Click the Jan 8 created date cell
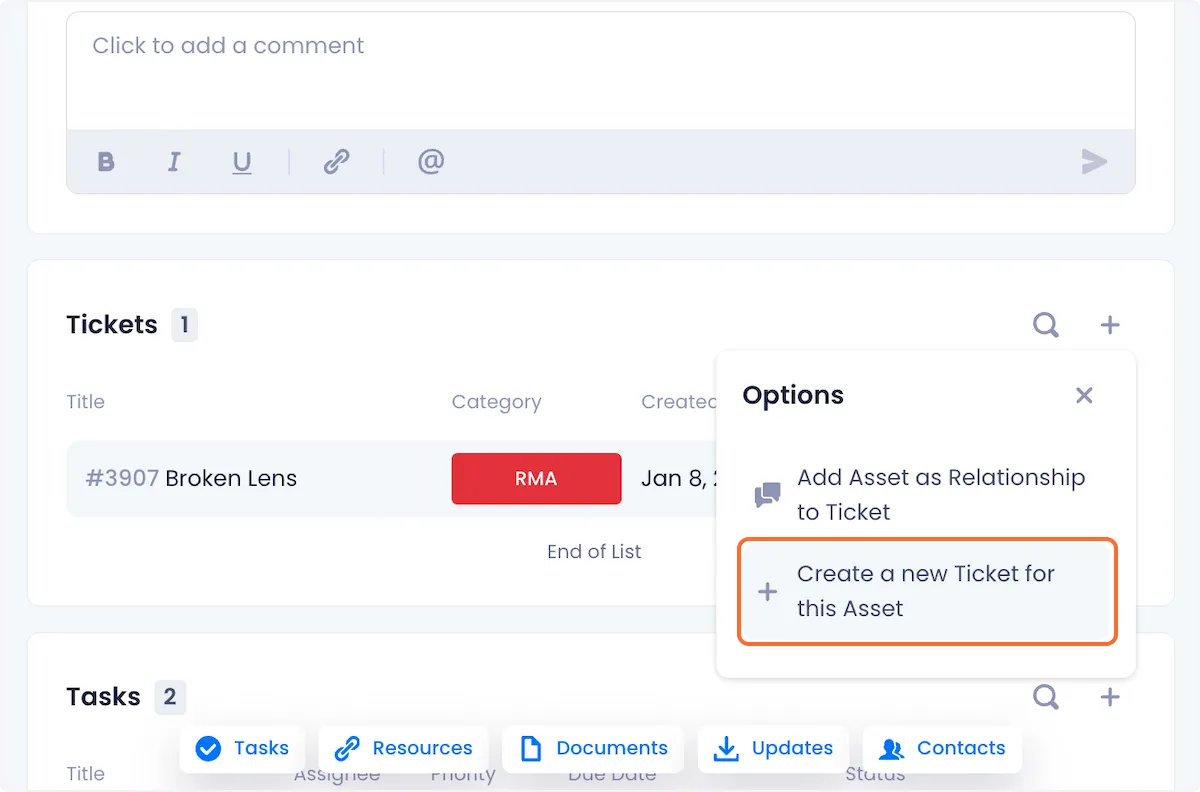The height and width of the screenshot is (792, 1200). click(680, 478)
